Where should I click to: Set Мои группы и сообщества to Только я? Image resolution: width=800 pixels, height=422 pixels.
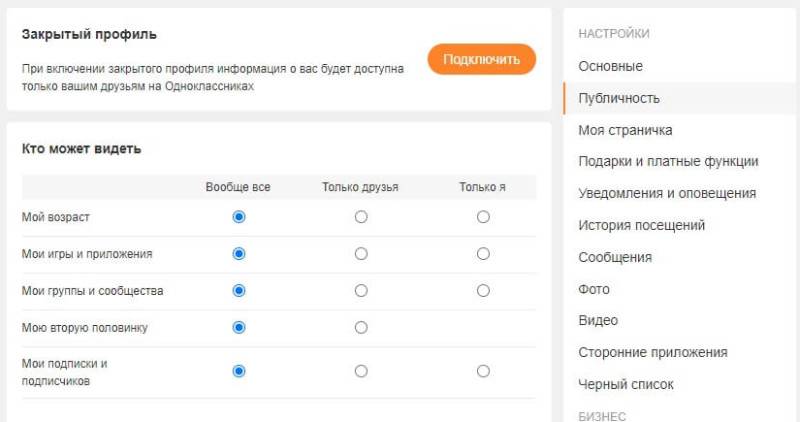tap(483, 291)
